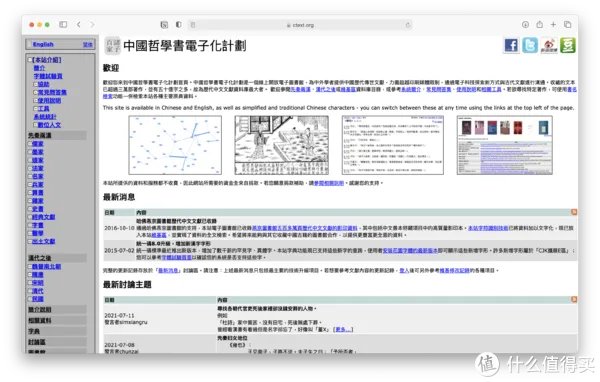This screenshot has width=600, height=382.
Task: Switch to simplified Chinese via 简体 link
Action: (88, 44)
